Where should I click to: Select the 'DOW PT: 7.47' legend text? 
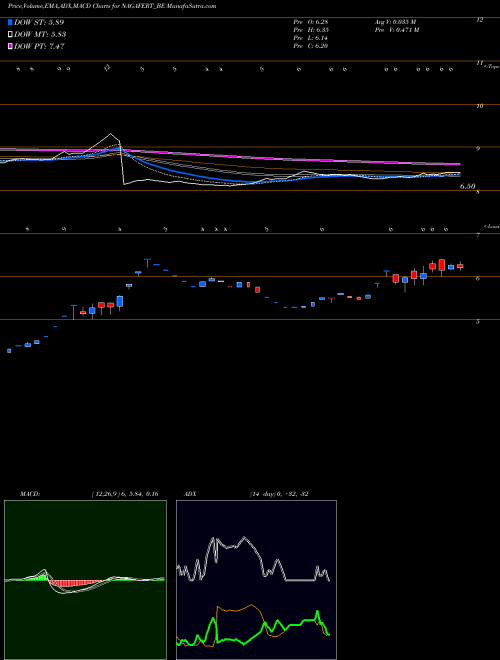click(x=39, y=46)
